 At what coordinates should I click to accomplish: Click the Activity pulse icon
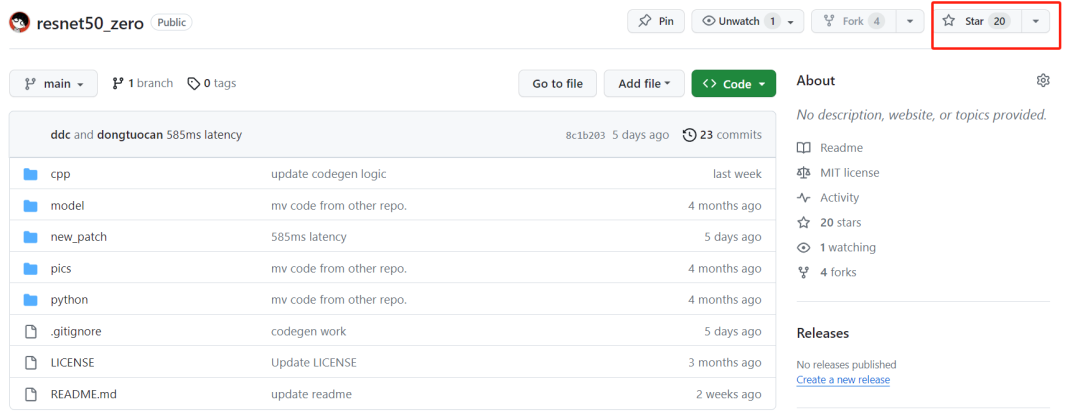(x=803, y=198)
